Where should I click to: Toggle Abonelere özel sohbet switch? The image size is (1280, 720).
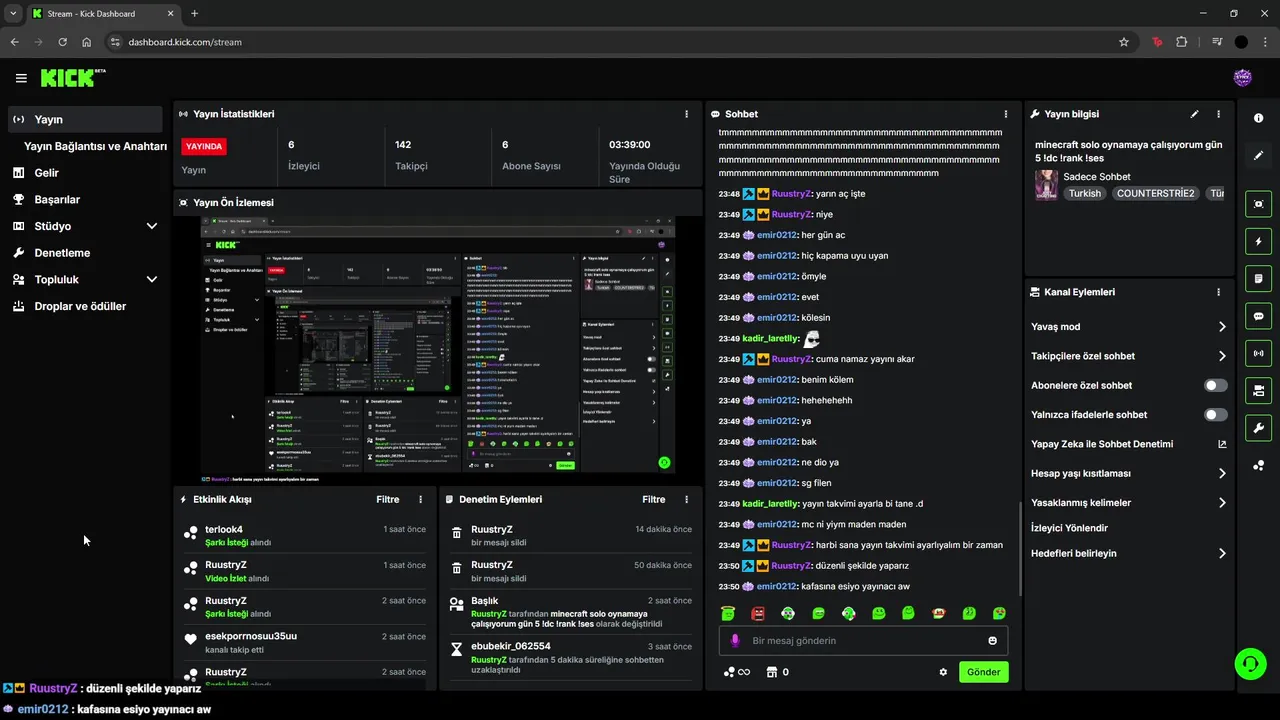(1216, 385)
